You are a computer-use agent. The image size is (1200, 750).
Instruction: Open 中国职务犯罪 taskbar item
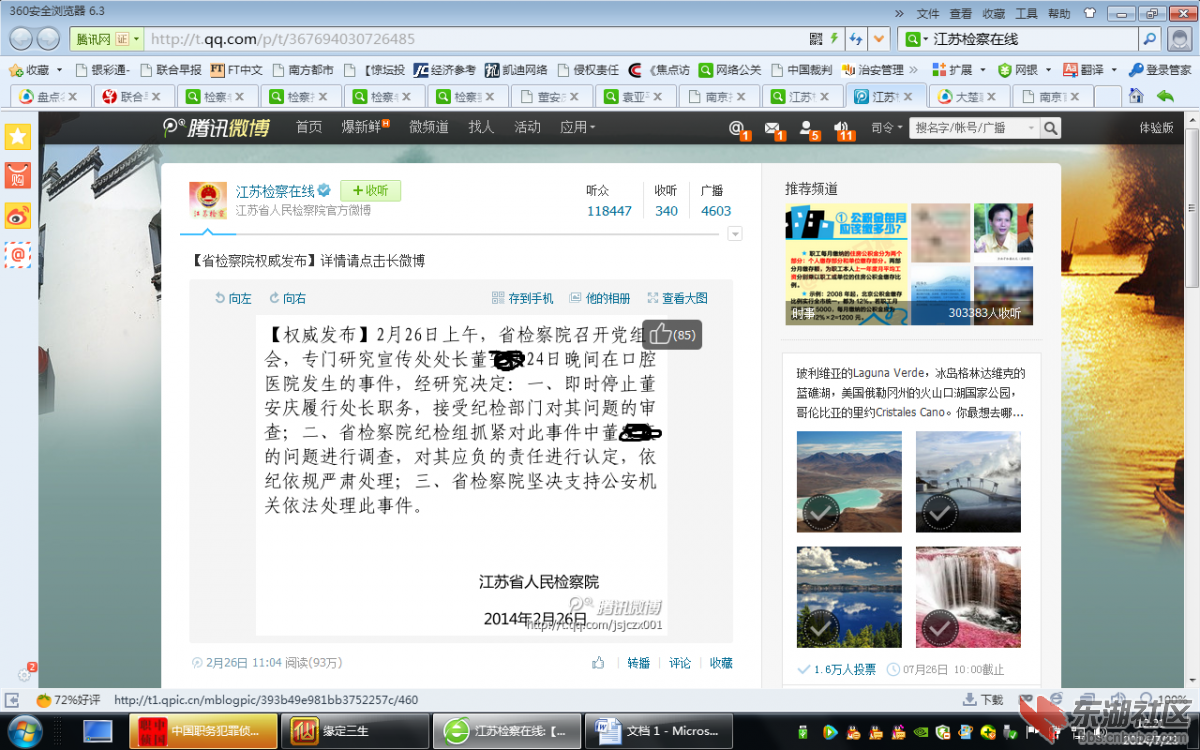click(x=204, y=731)
